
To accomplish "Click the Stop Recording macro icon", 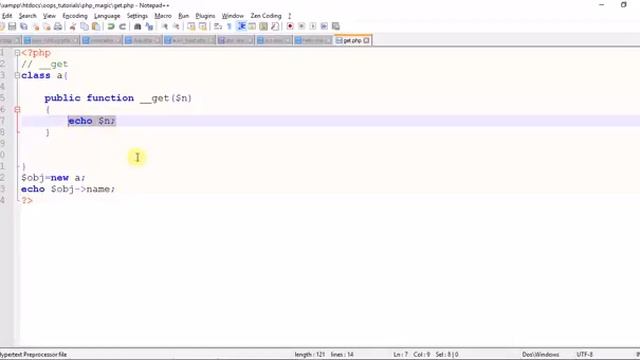I will (x=301, y=27).
